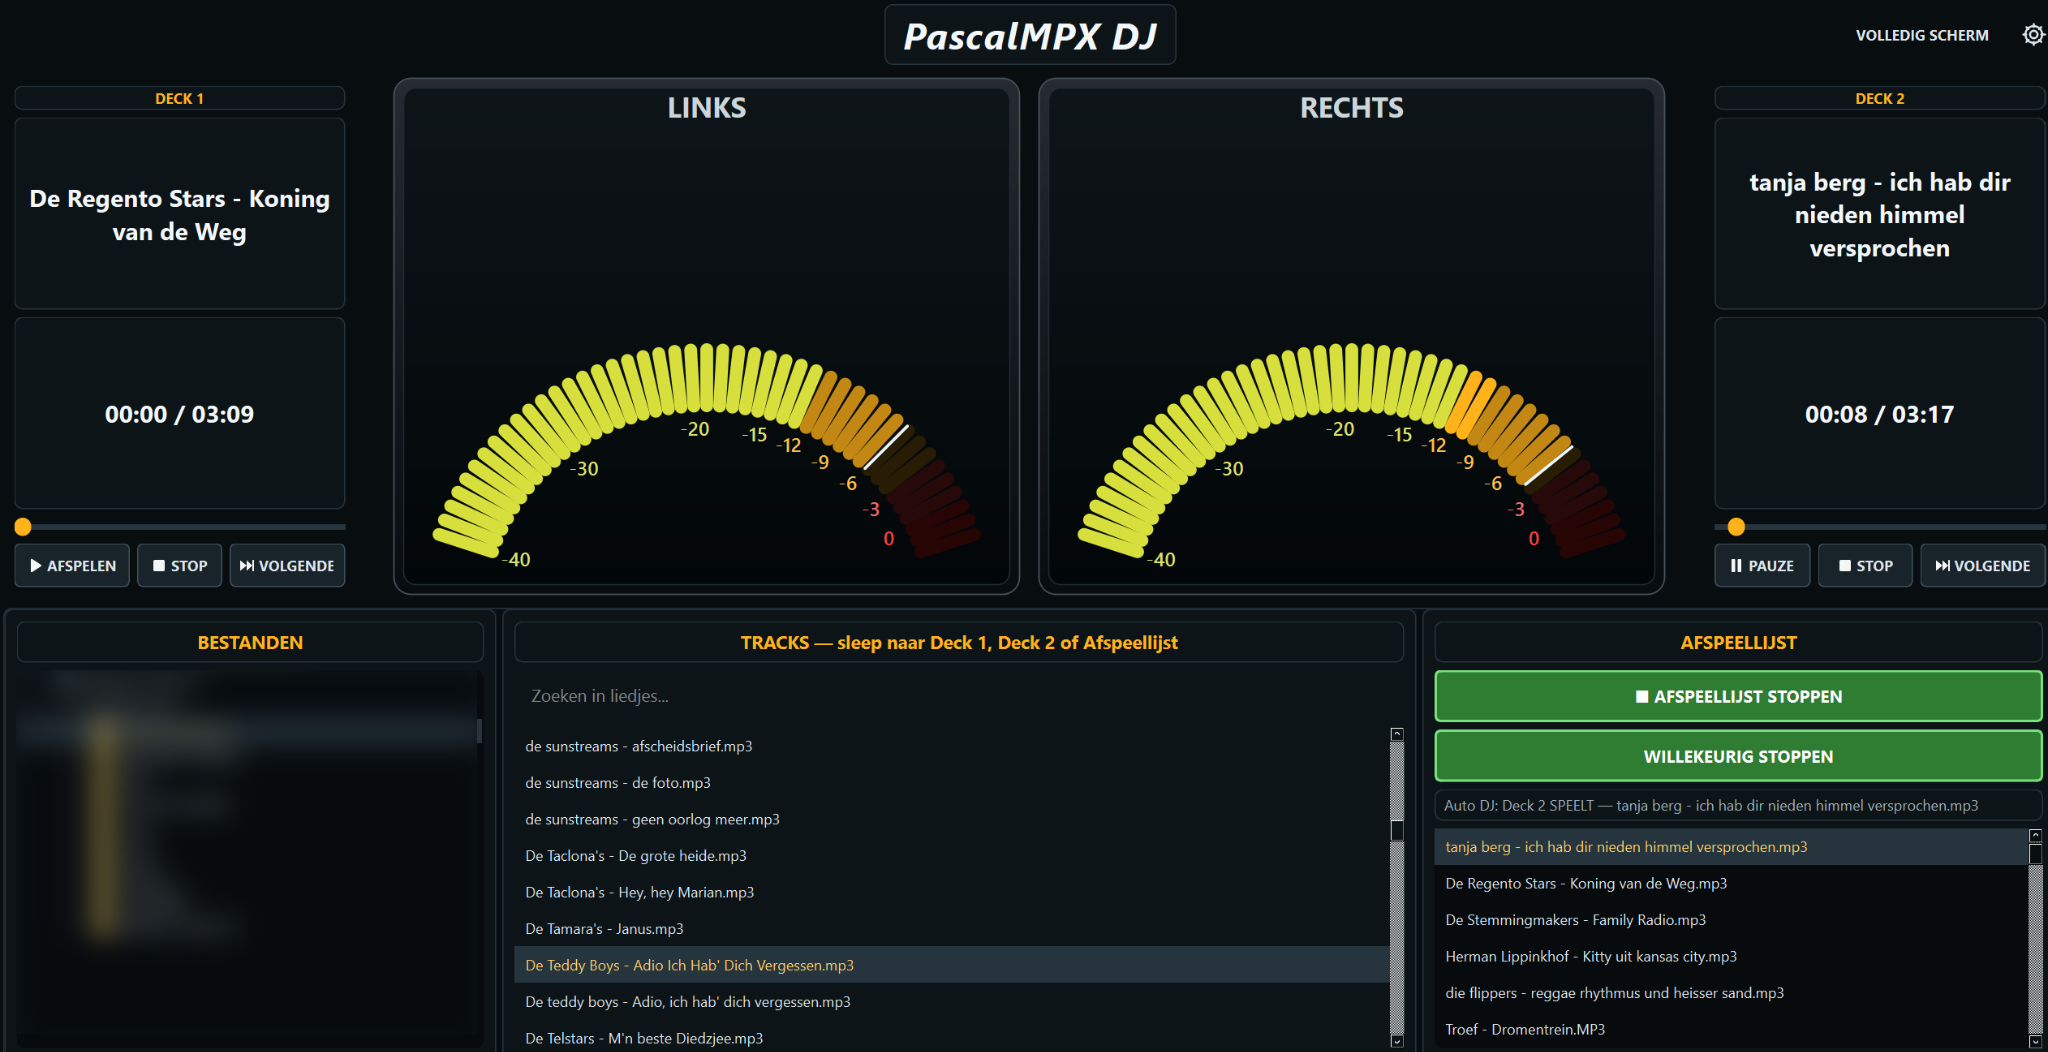
Task: Select track de sunstreams - afscheidsbrief.mp3
Action: 951,746
